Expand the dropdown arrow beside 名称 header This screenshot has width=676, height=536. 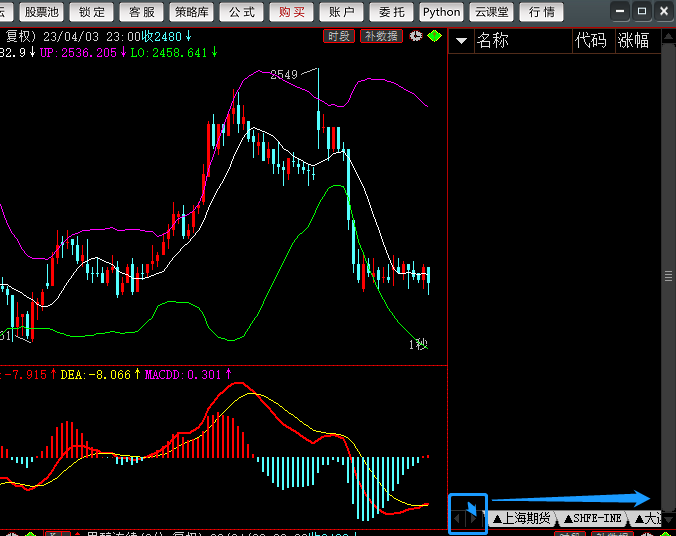[461, 41]
